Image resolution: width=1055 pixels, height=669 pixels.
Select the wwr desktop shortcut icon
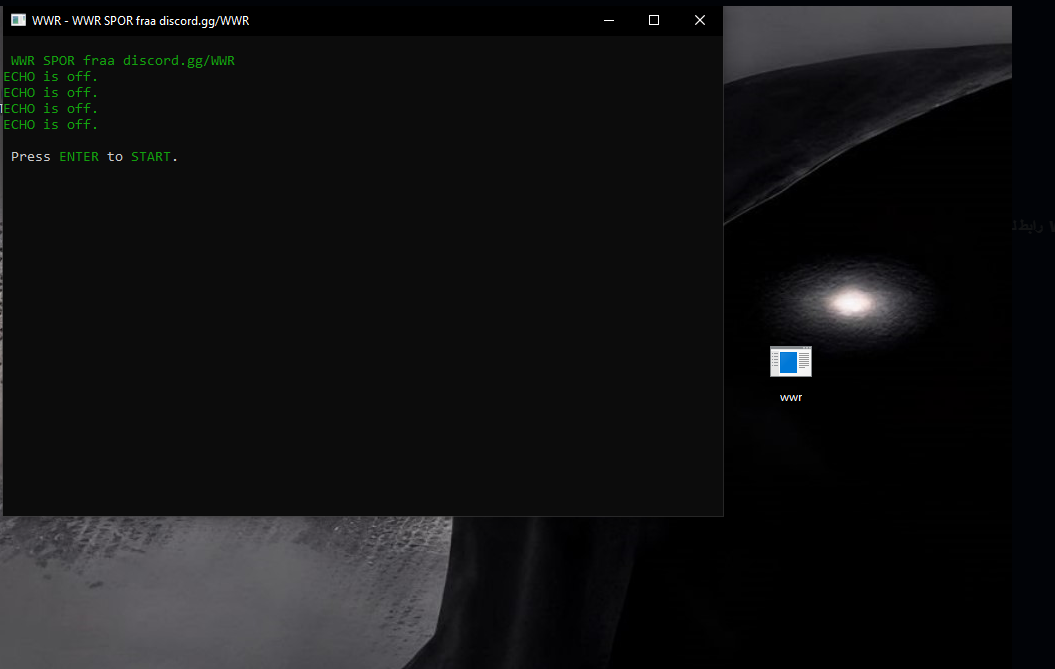790,362
